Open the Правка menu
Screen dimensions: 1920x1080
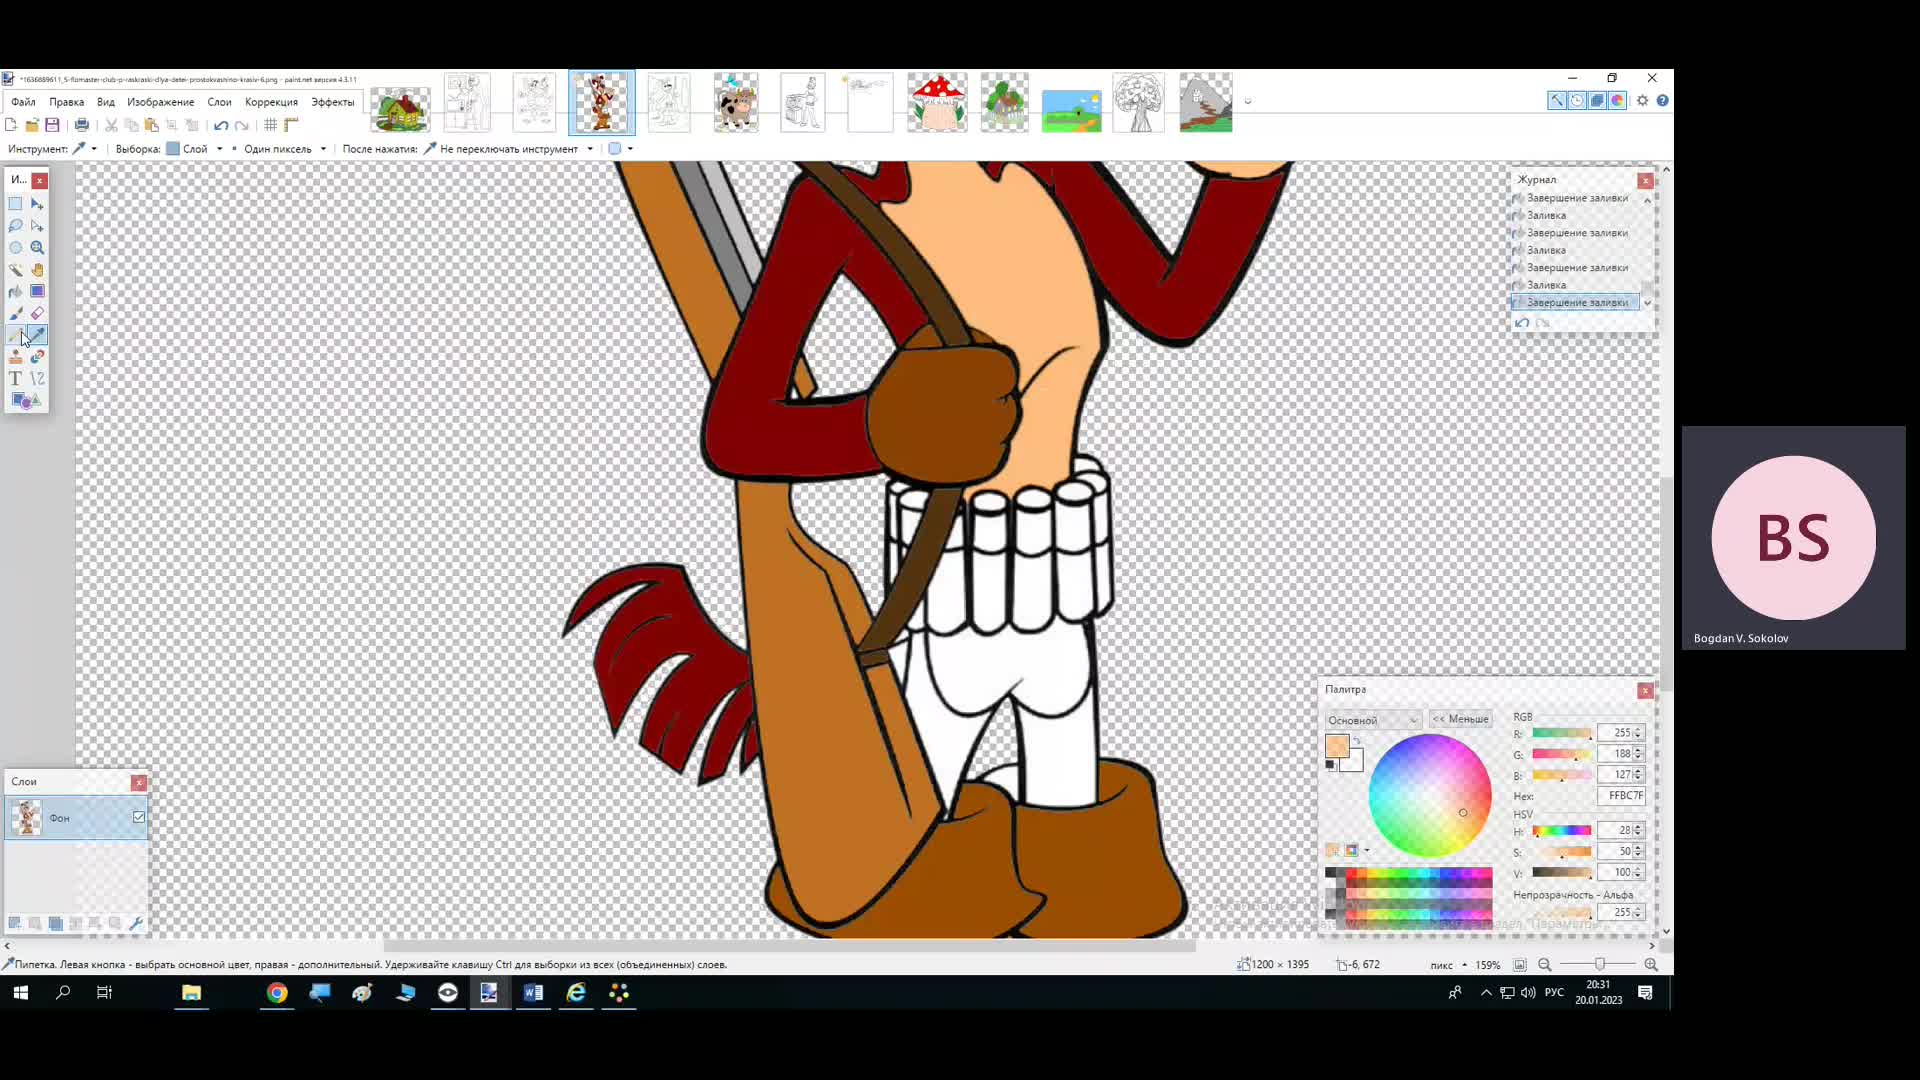(x=67, y=102)
